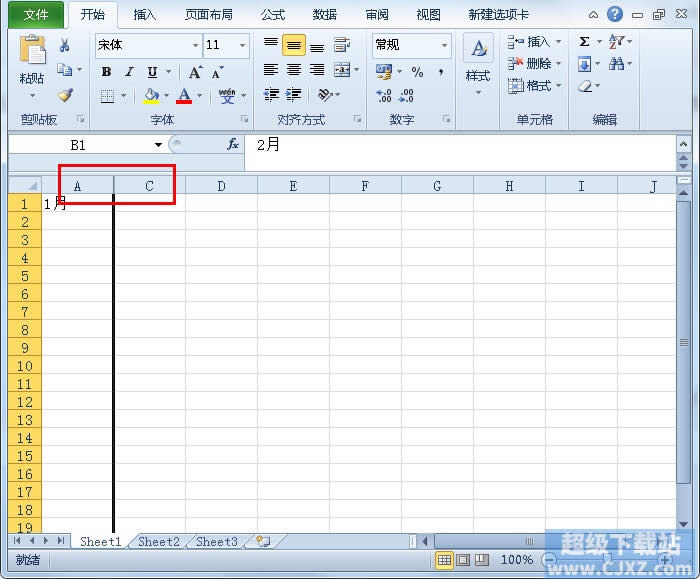Toggle top vertical alignment
Image resolution: width=700 pixels, height=579 pixels.
pyautogui.click(x=271, y=45)
